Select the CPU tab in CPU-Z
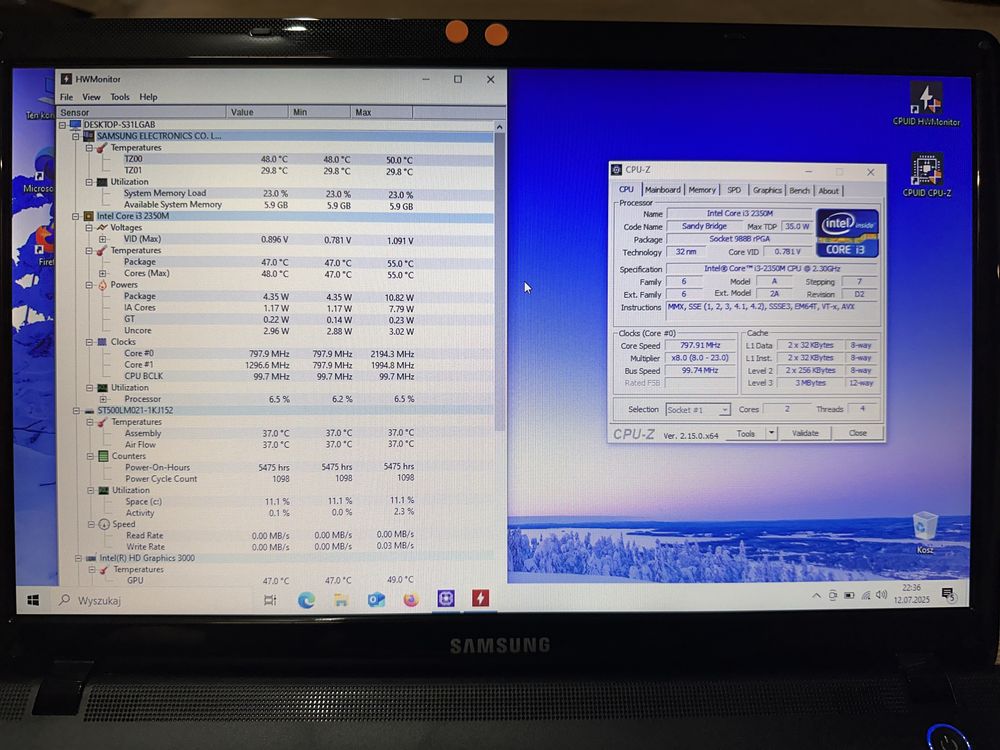This screenshot has width=1000, height=750. point(626,189)
